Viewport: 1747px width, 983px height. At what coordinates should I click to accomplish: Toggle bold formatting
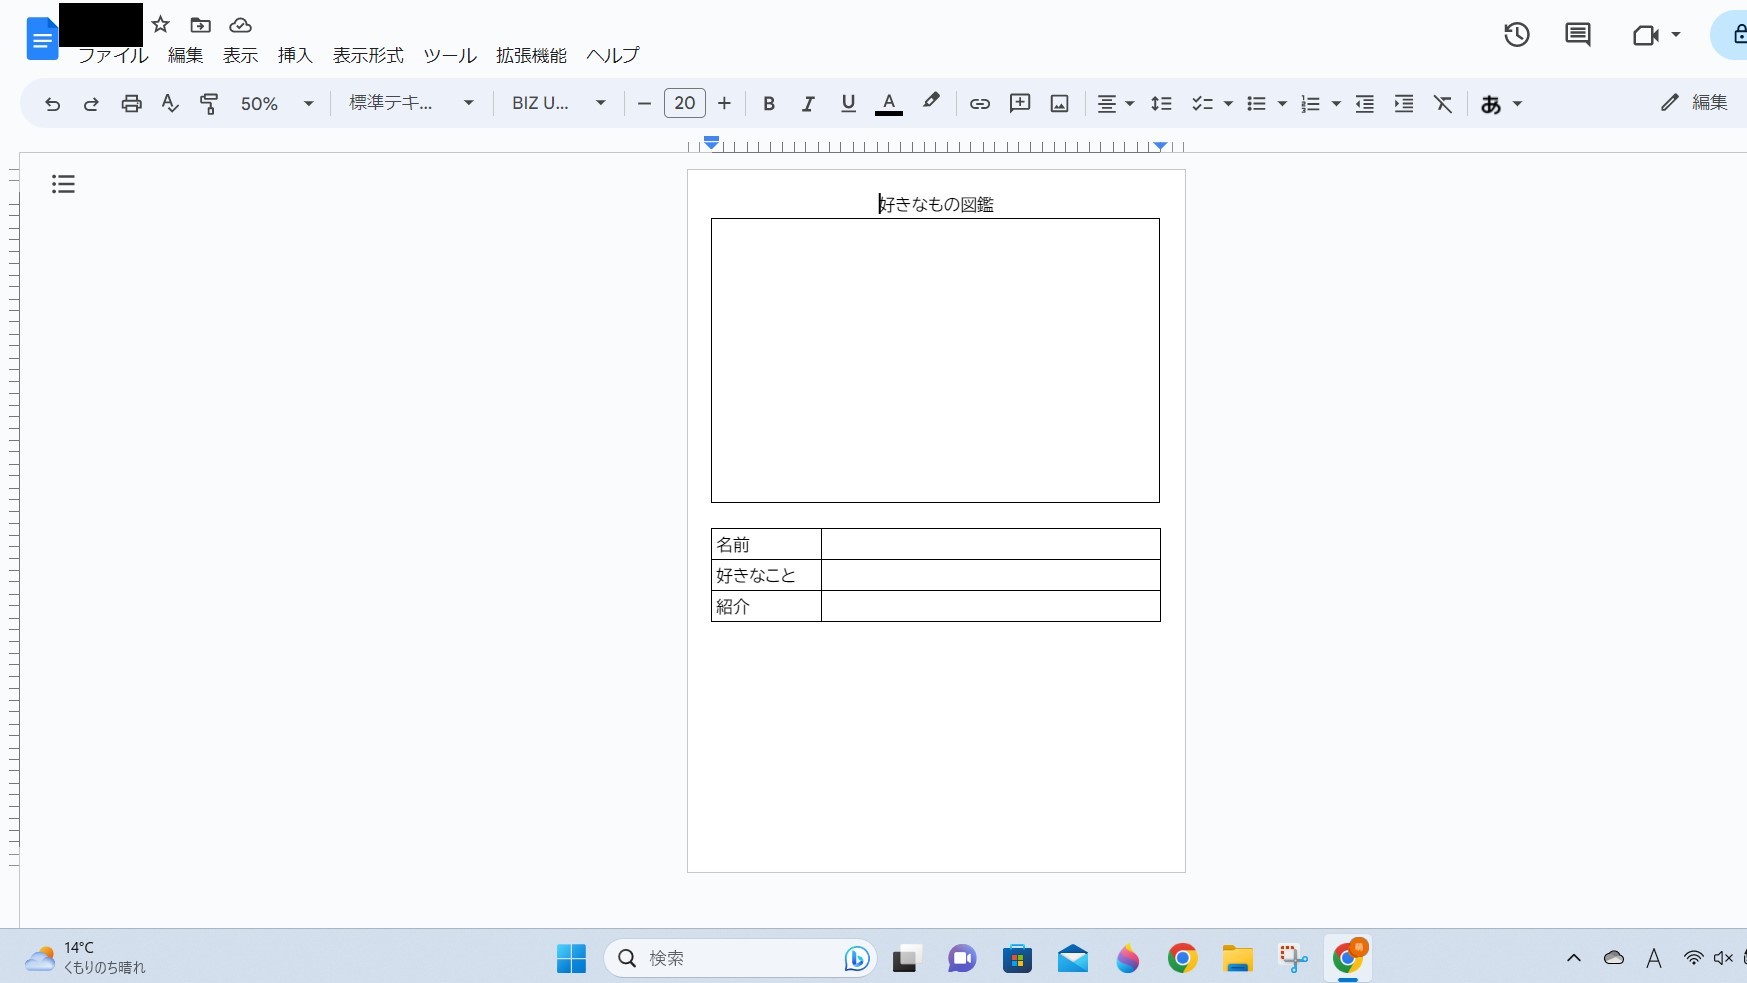769,104
